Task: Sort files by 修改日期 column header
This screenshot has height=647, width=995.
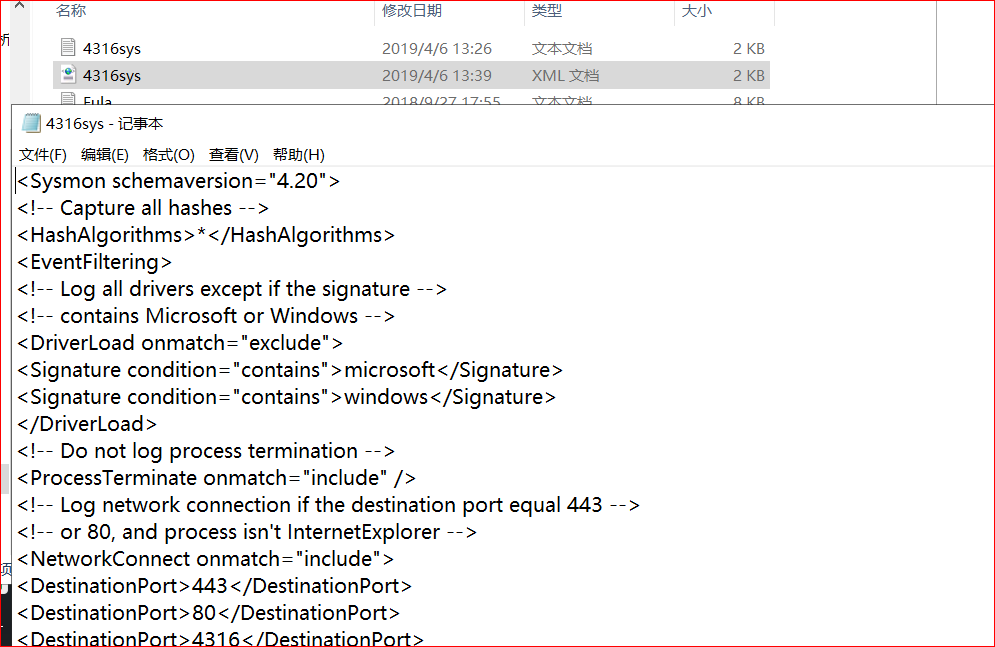Action: 412,11
